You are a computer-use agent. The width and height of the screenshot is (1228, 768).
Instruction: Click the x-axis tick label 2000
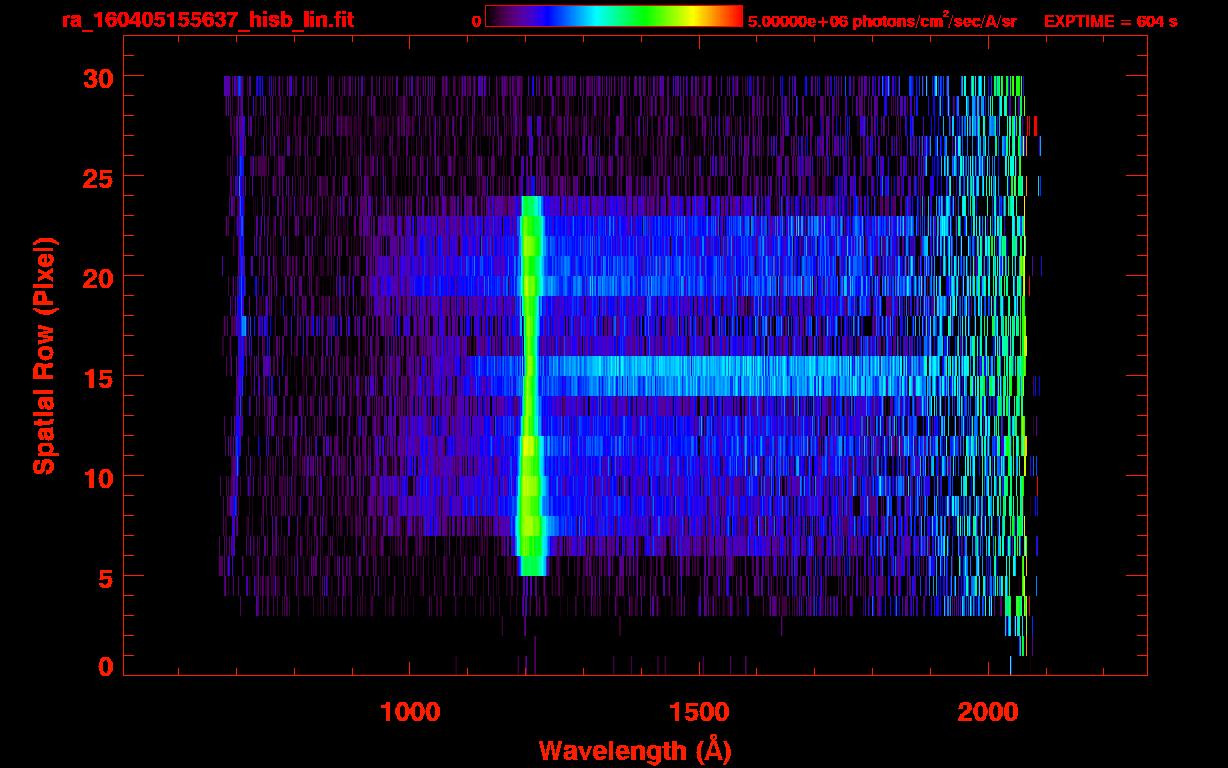[989, 712]
